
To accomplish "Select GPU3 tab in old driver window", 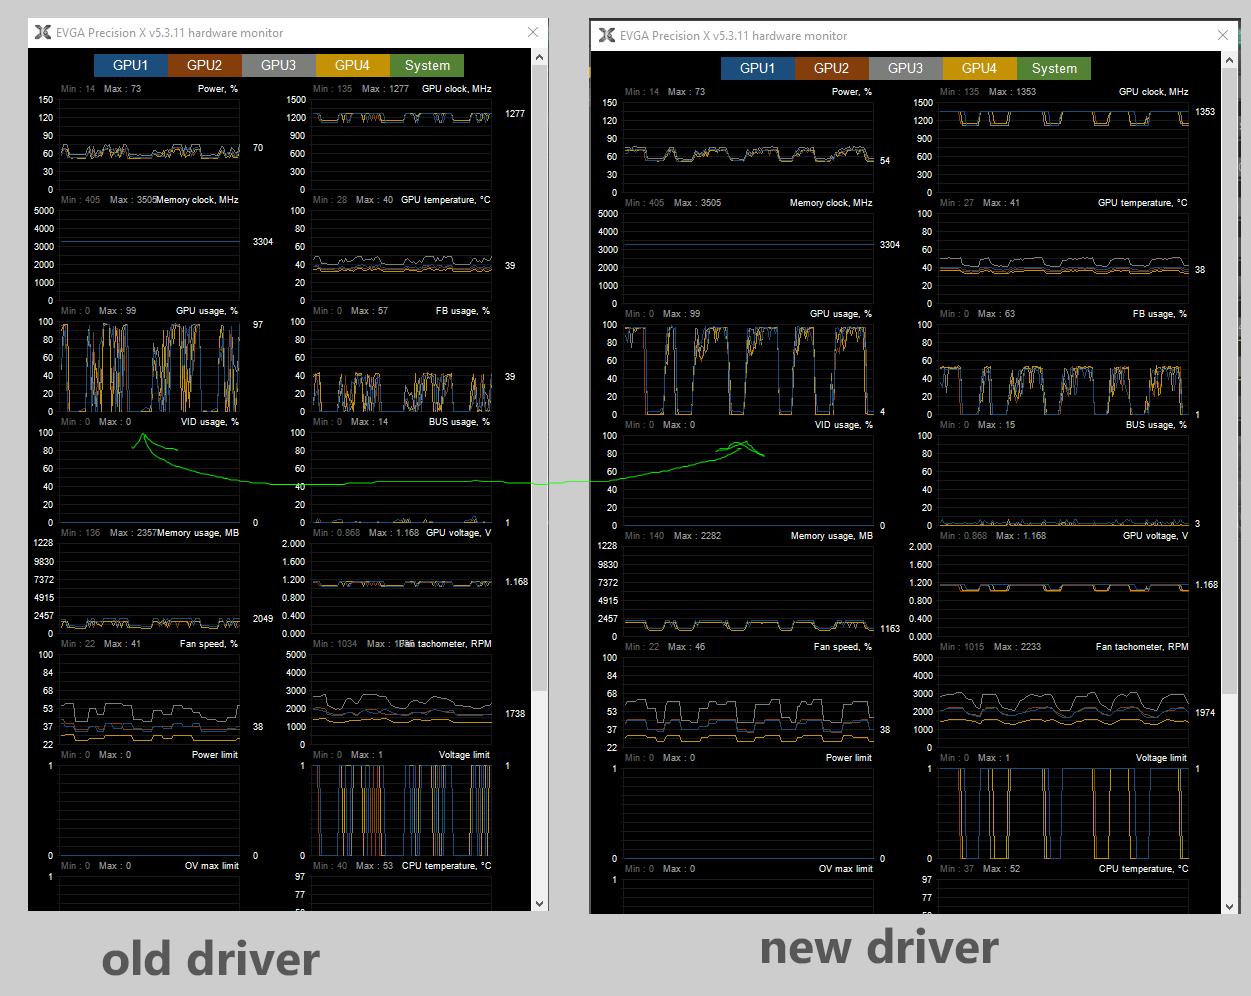I will (x=279, y=65).
